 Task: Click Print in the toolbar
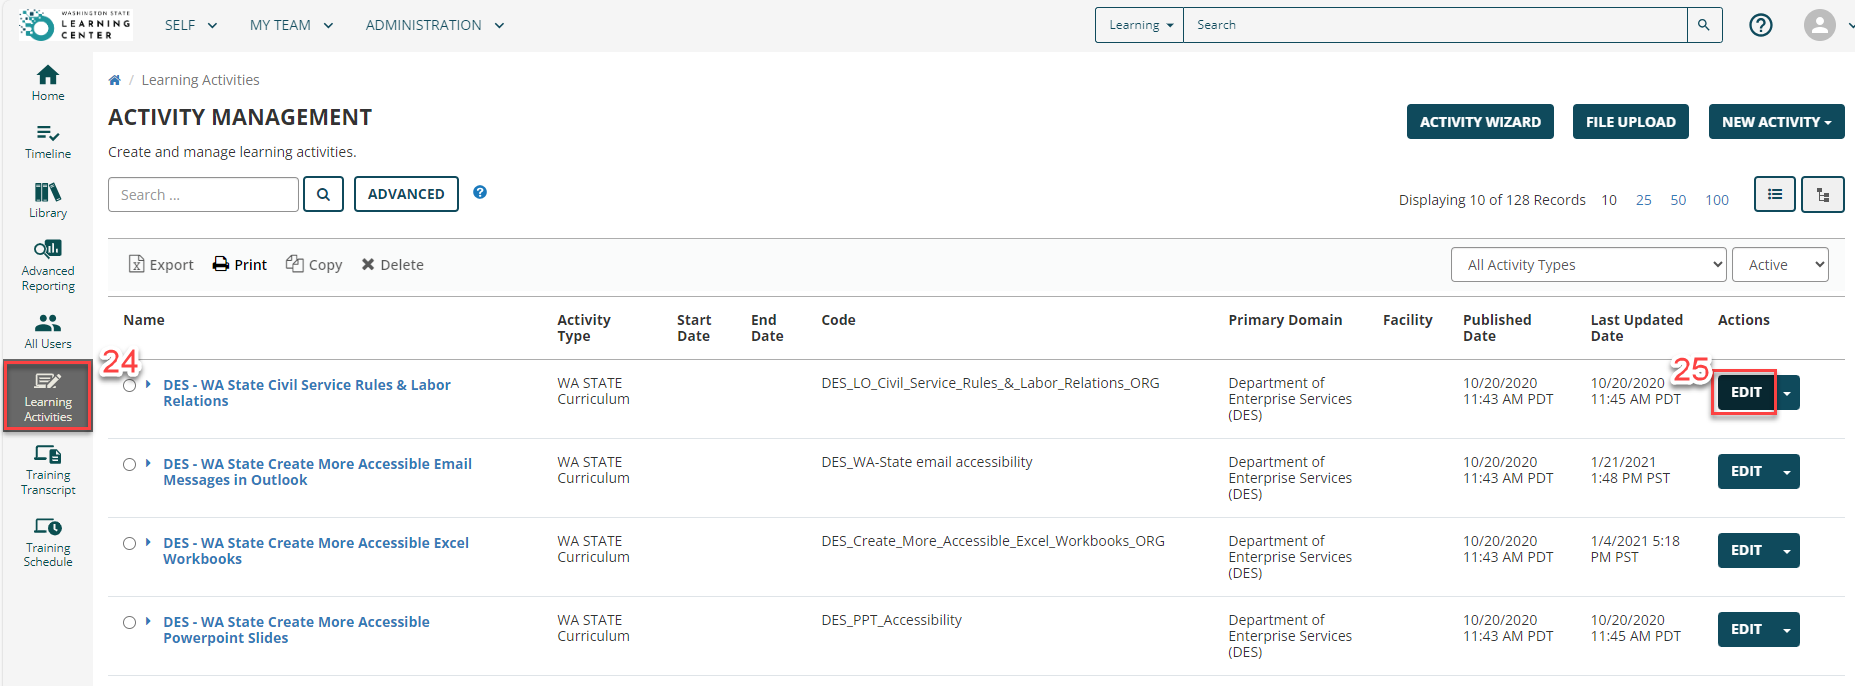click(x=240, y=264)
